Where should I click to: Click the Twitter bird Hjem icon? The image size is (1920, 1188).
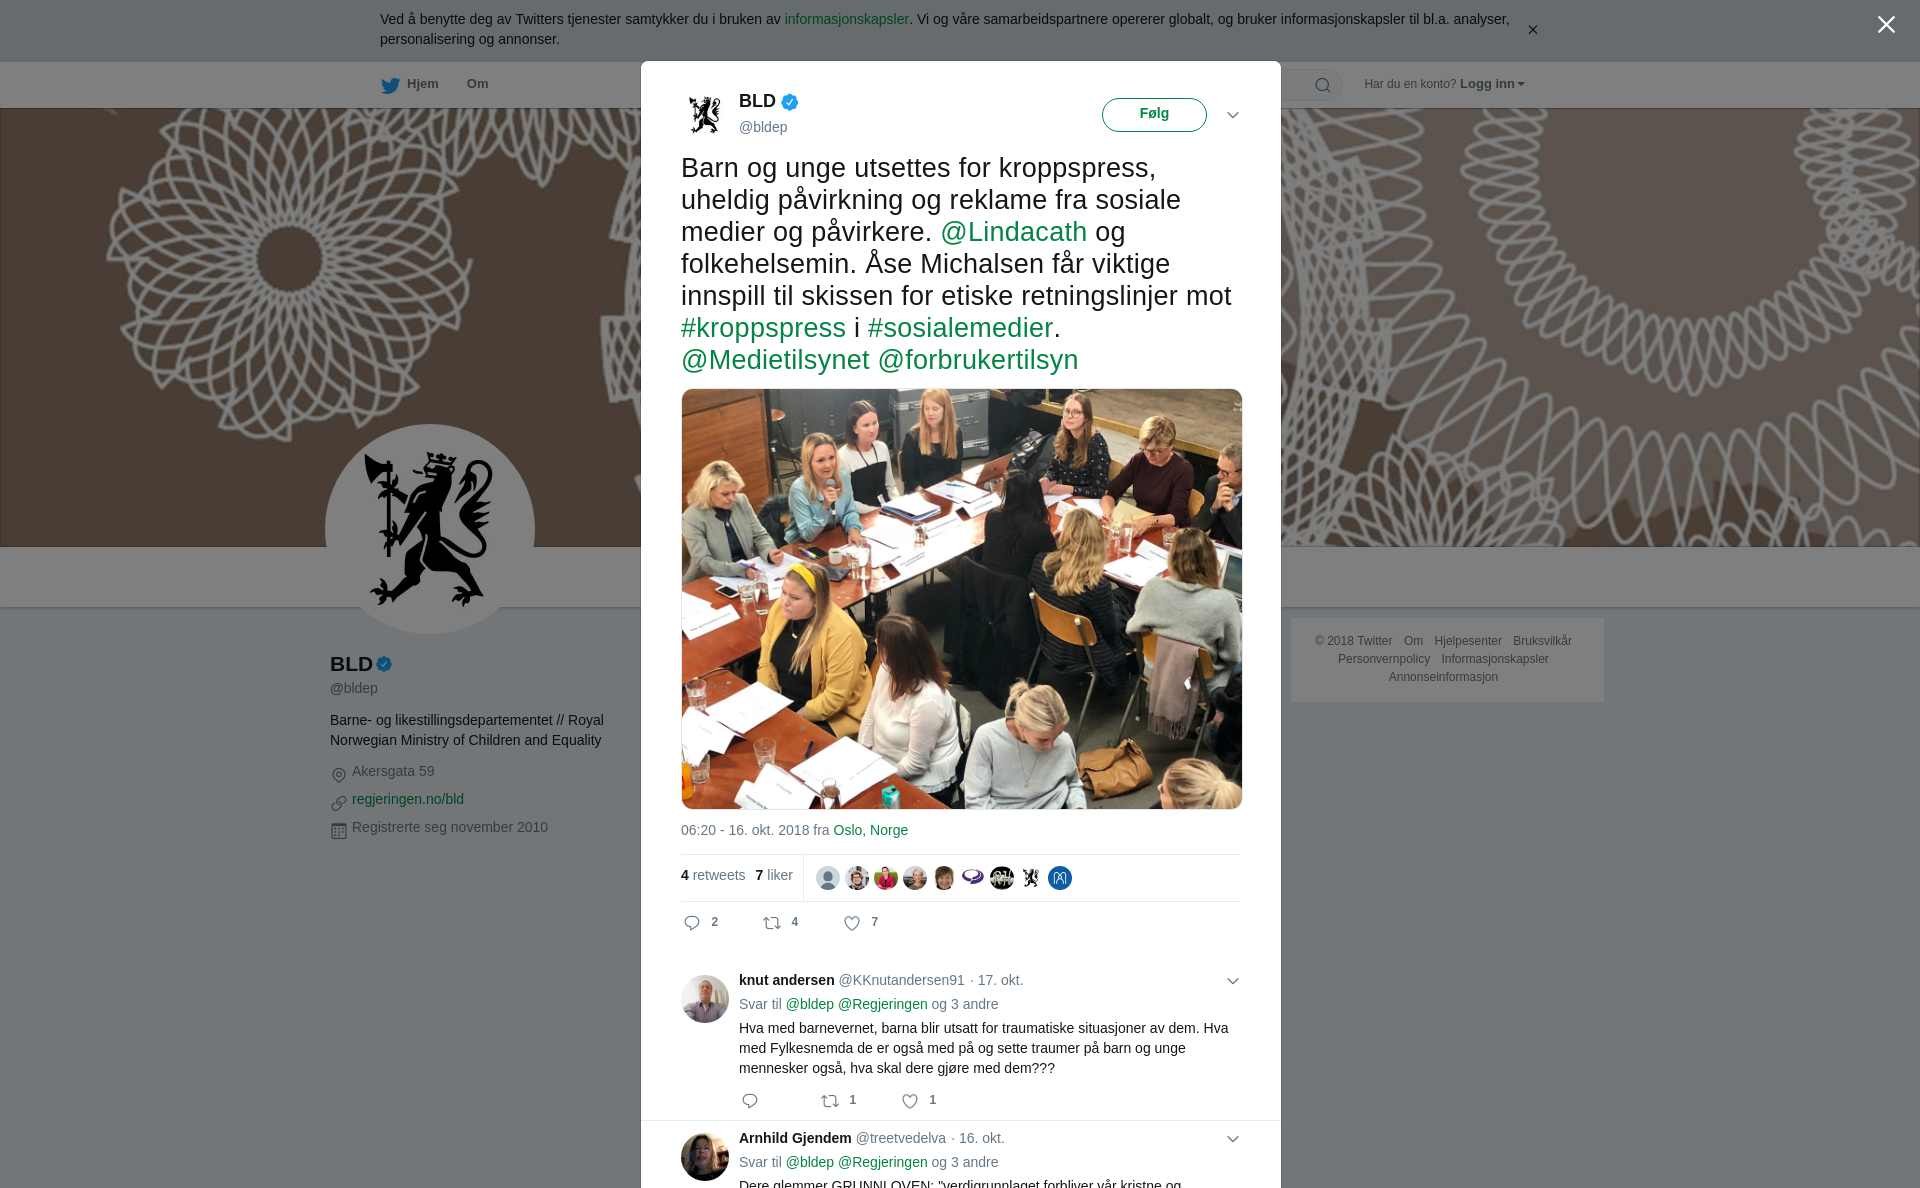coord(390,85)
